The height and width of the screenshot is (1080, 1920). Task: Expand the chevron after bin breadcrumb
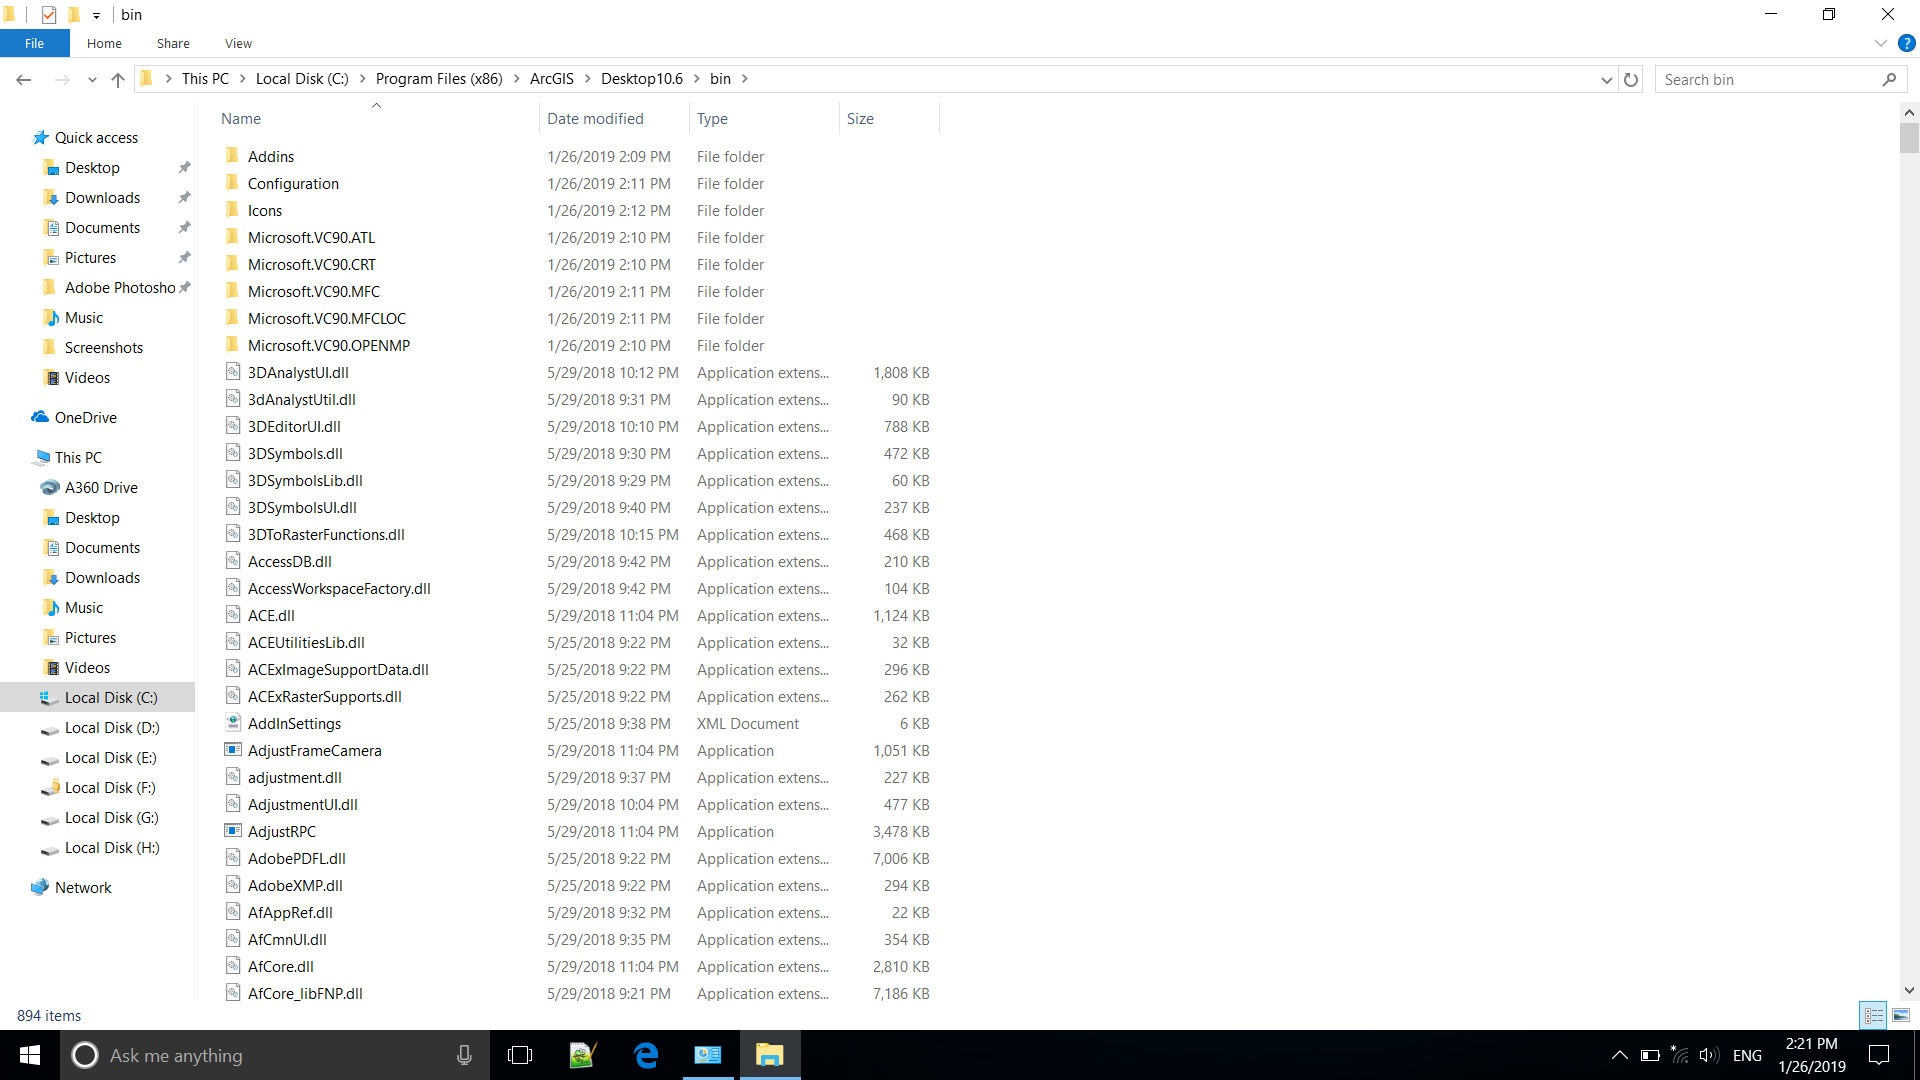(x=744, y=79)
